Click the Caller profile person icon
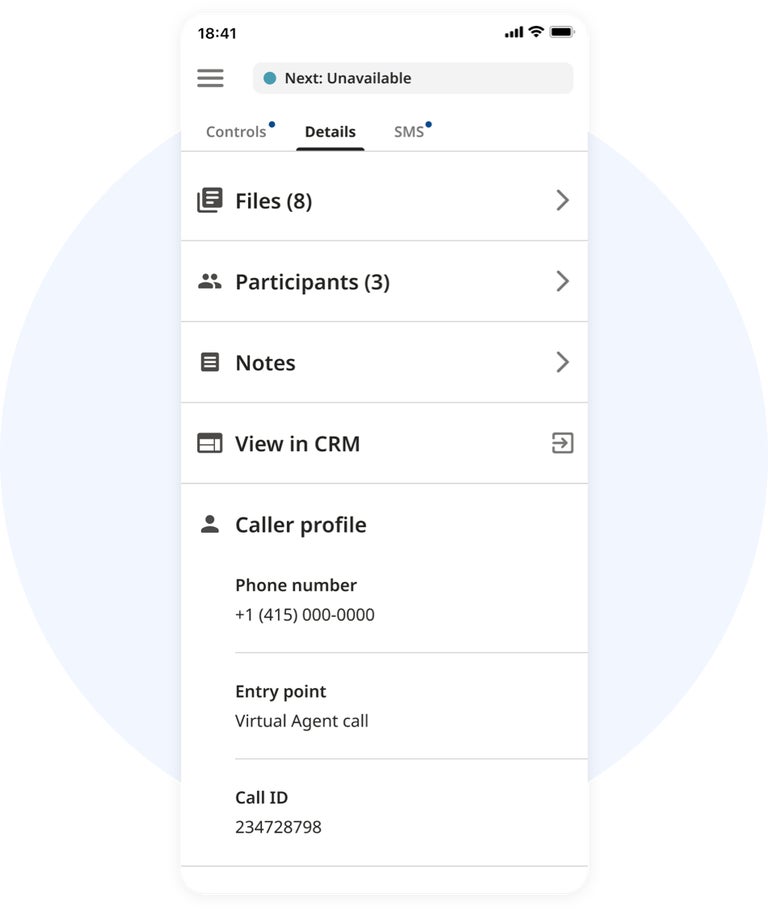 [x=209, y=522]
